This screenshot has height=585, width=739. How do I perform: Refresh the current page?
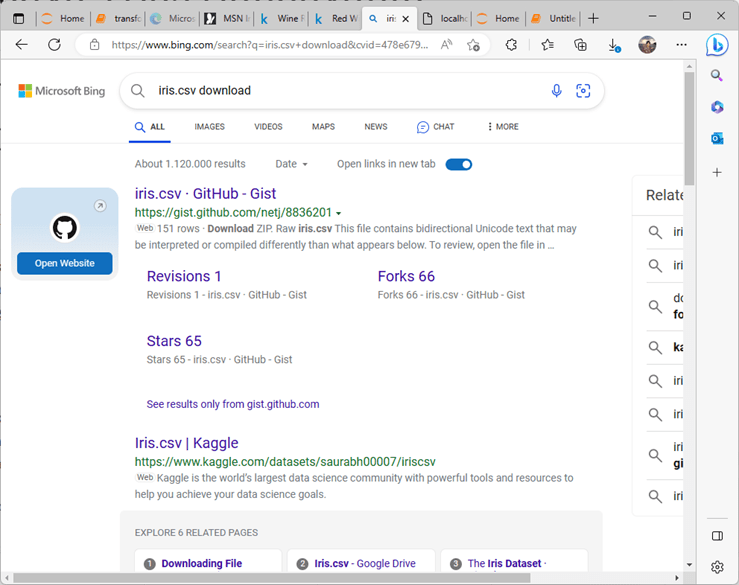55,45
